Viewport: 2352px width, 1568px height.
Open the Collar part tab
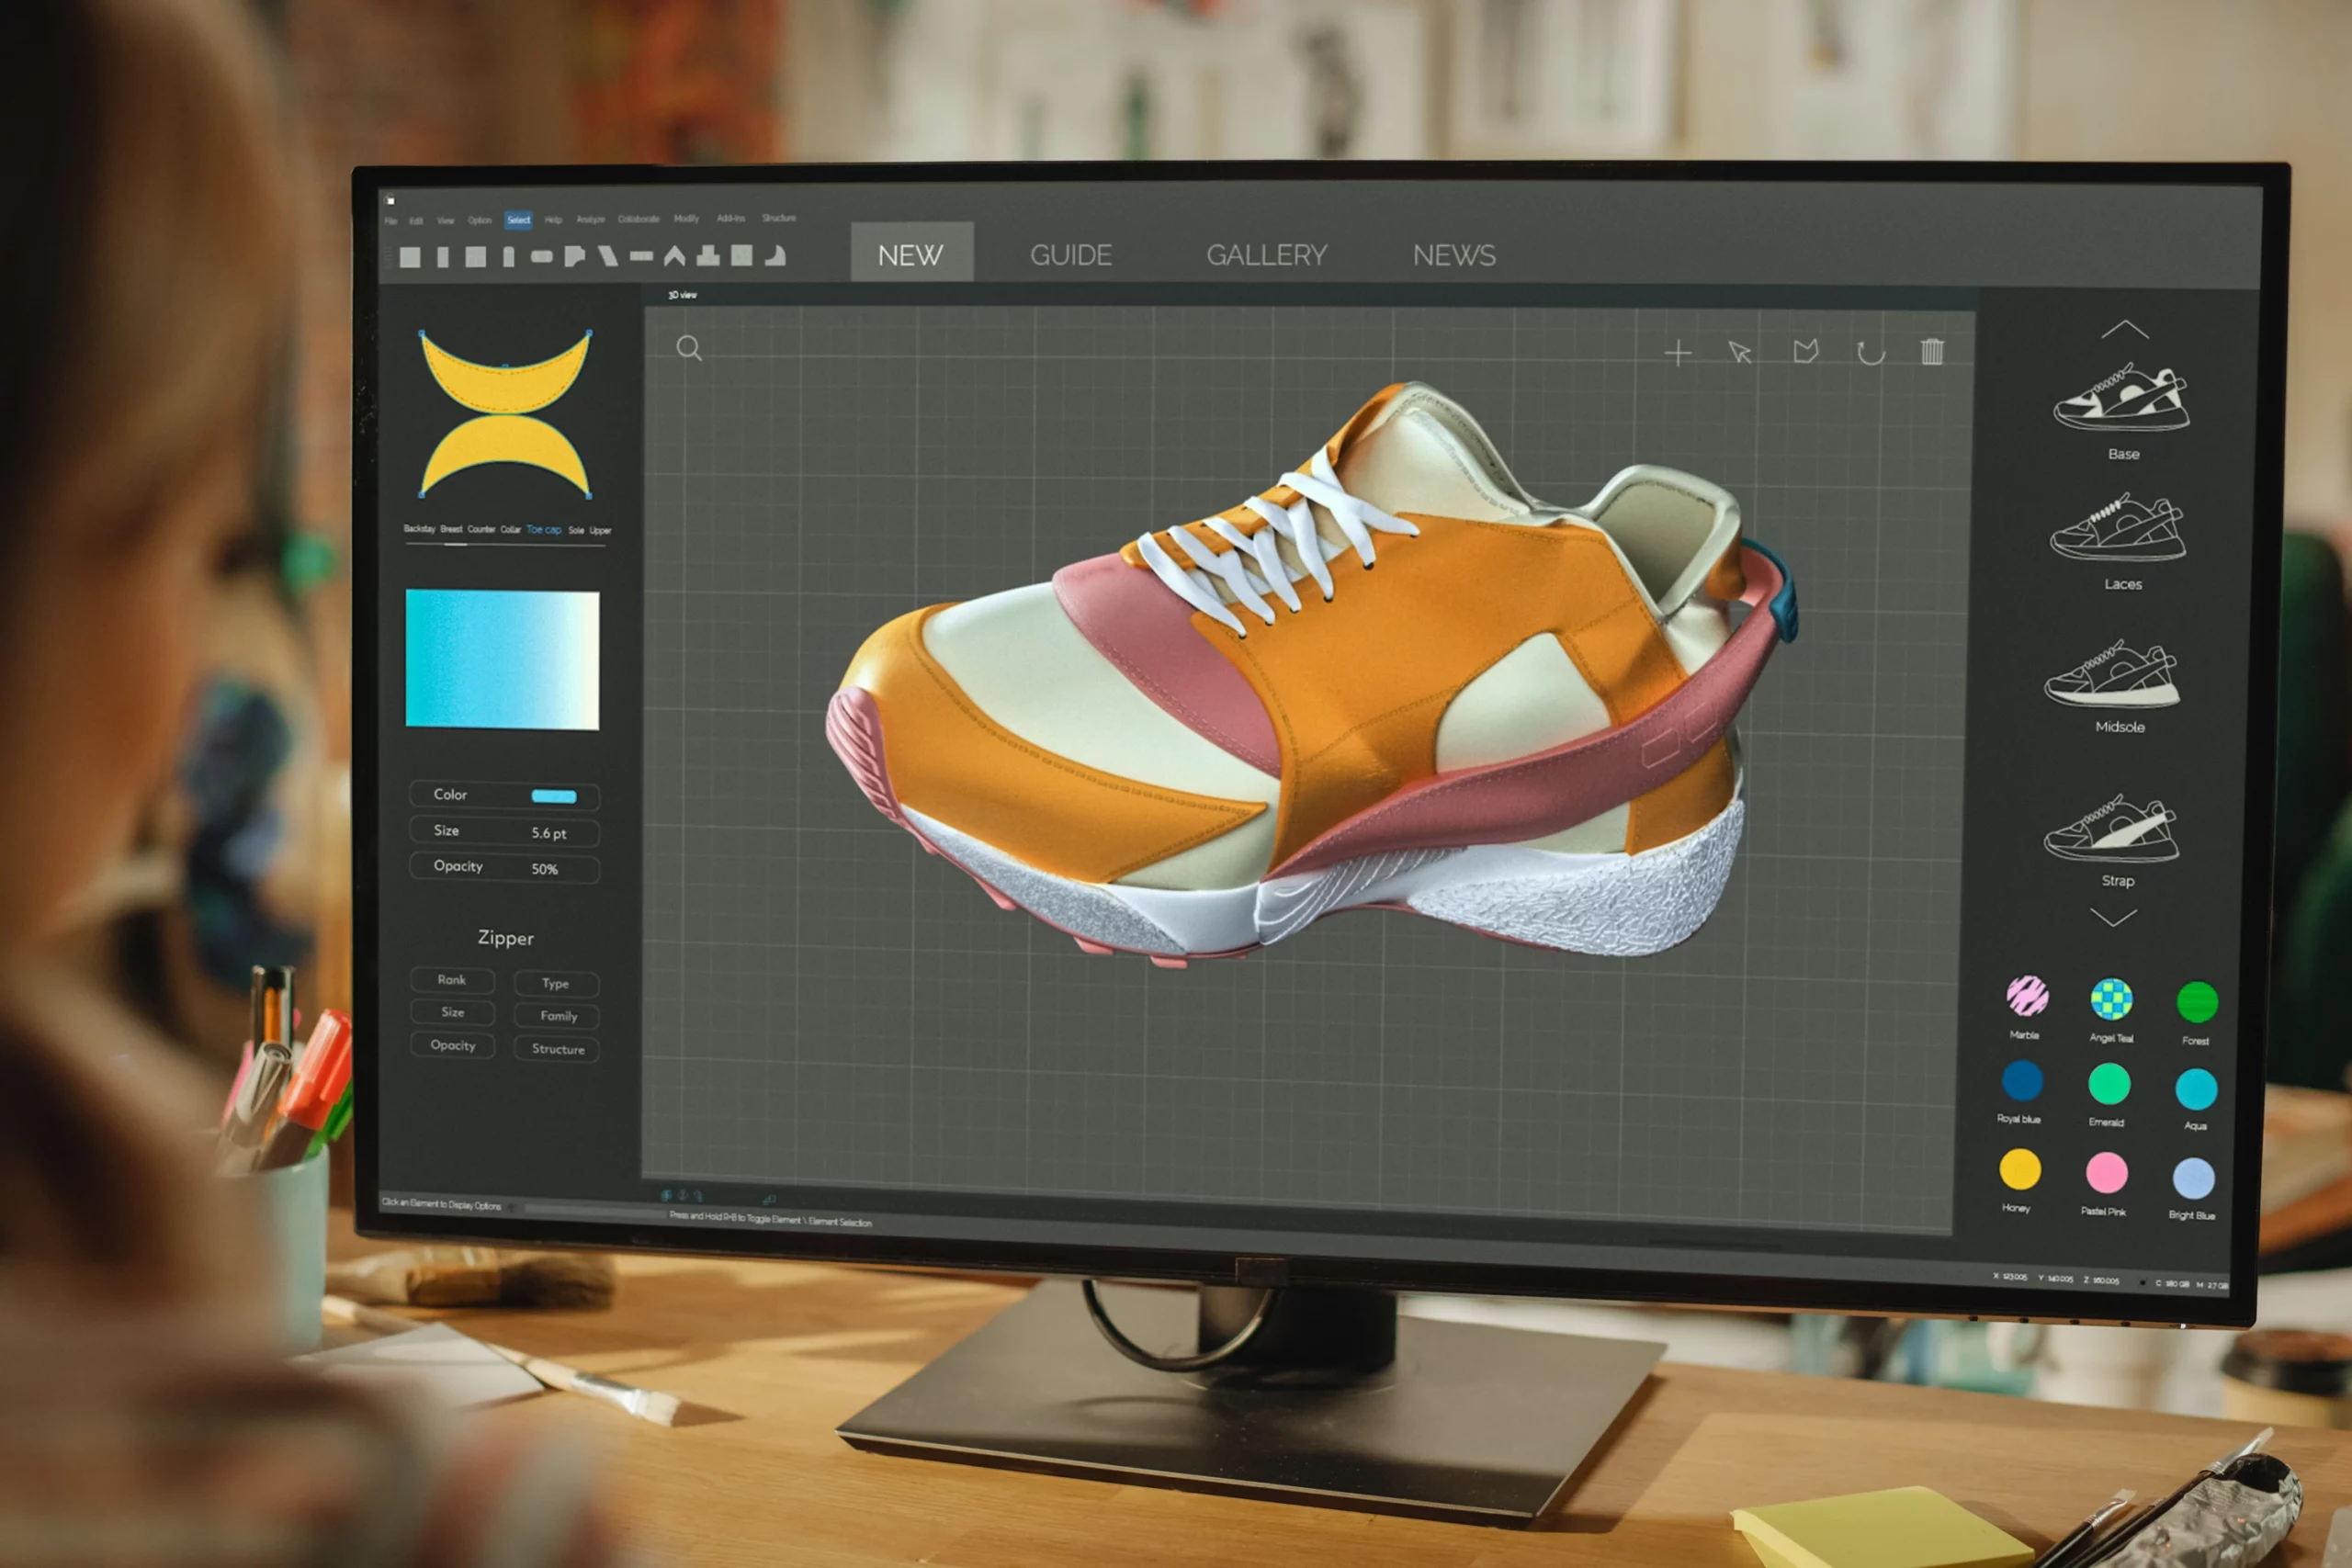coord(513,530)
